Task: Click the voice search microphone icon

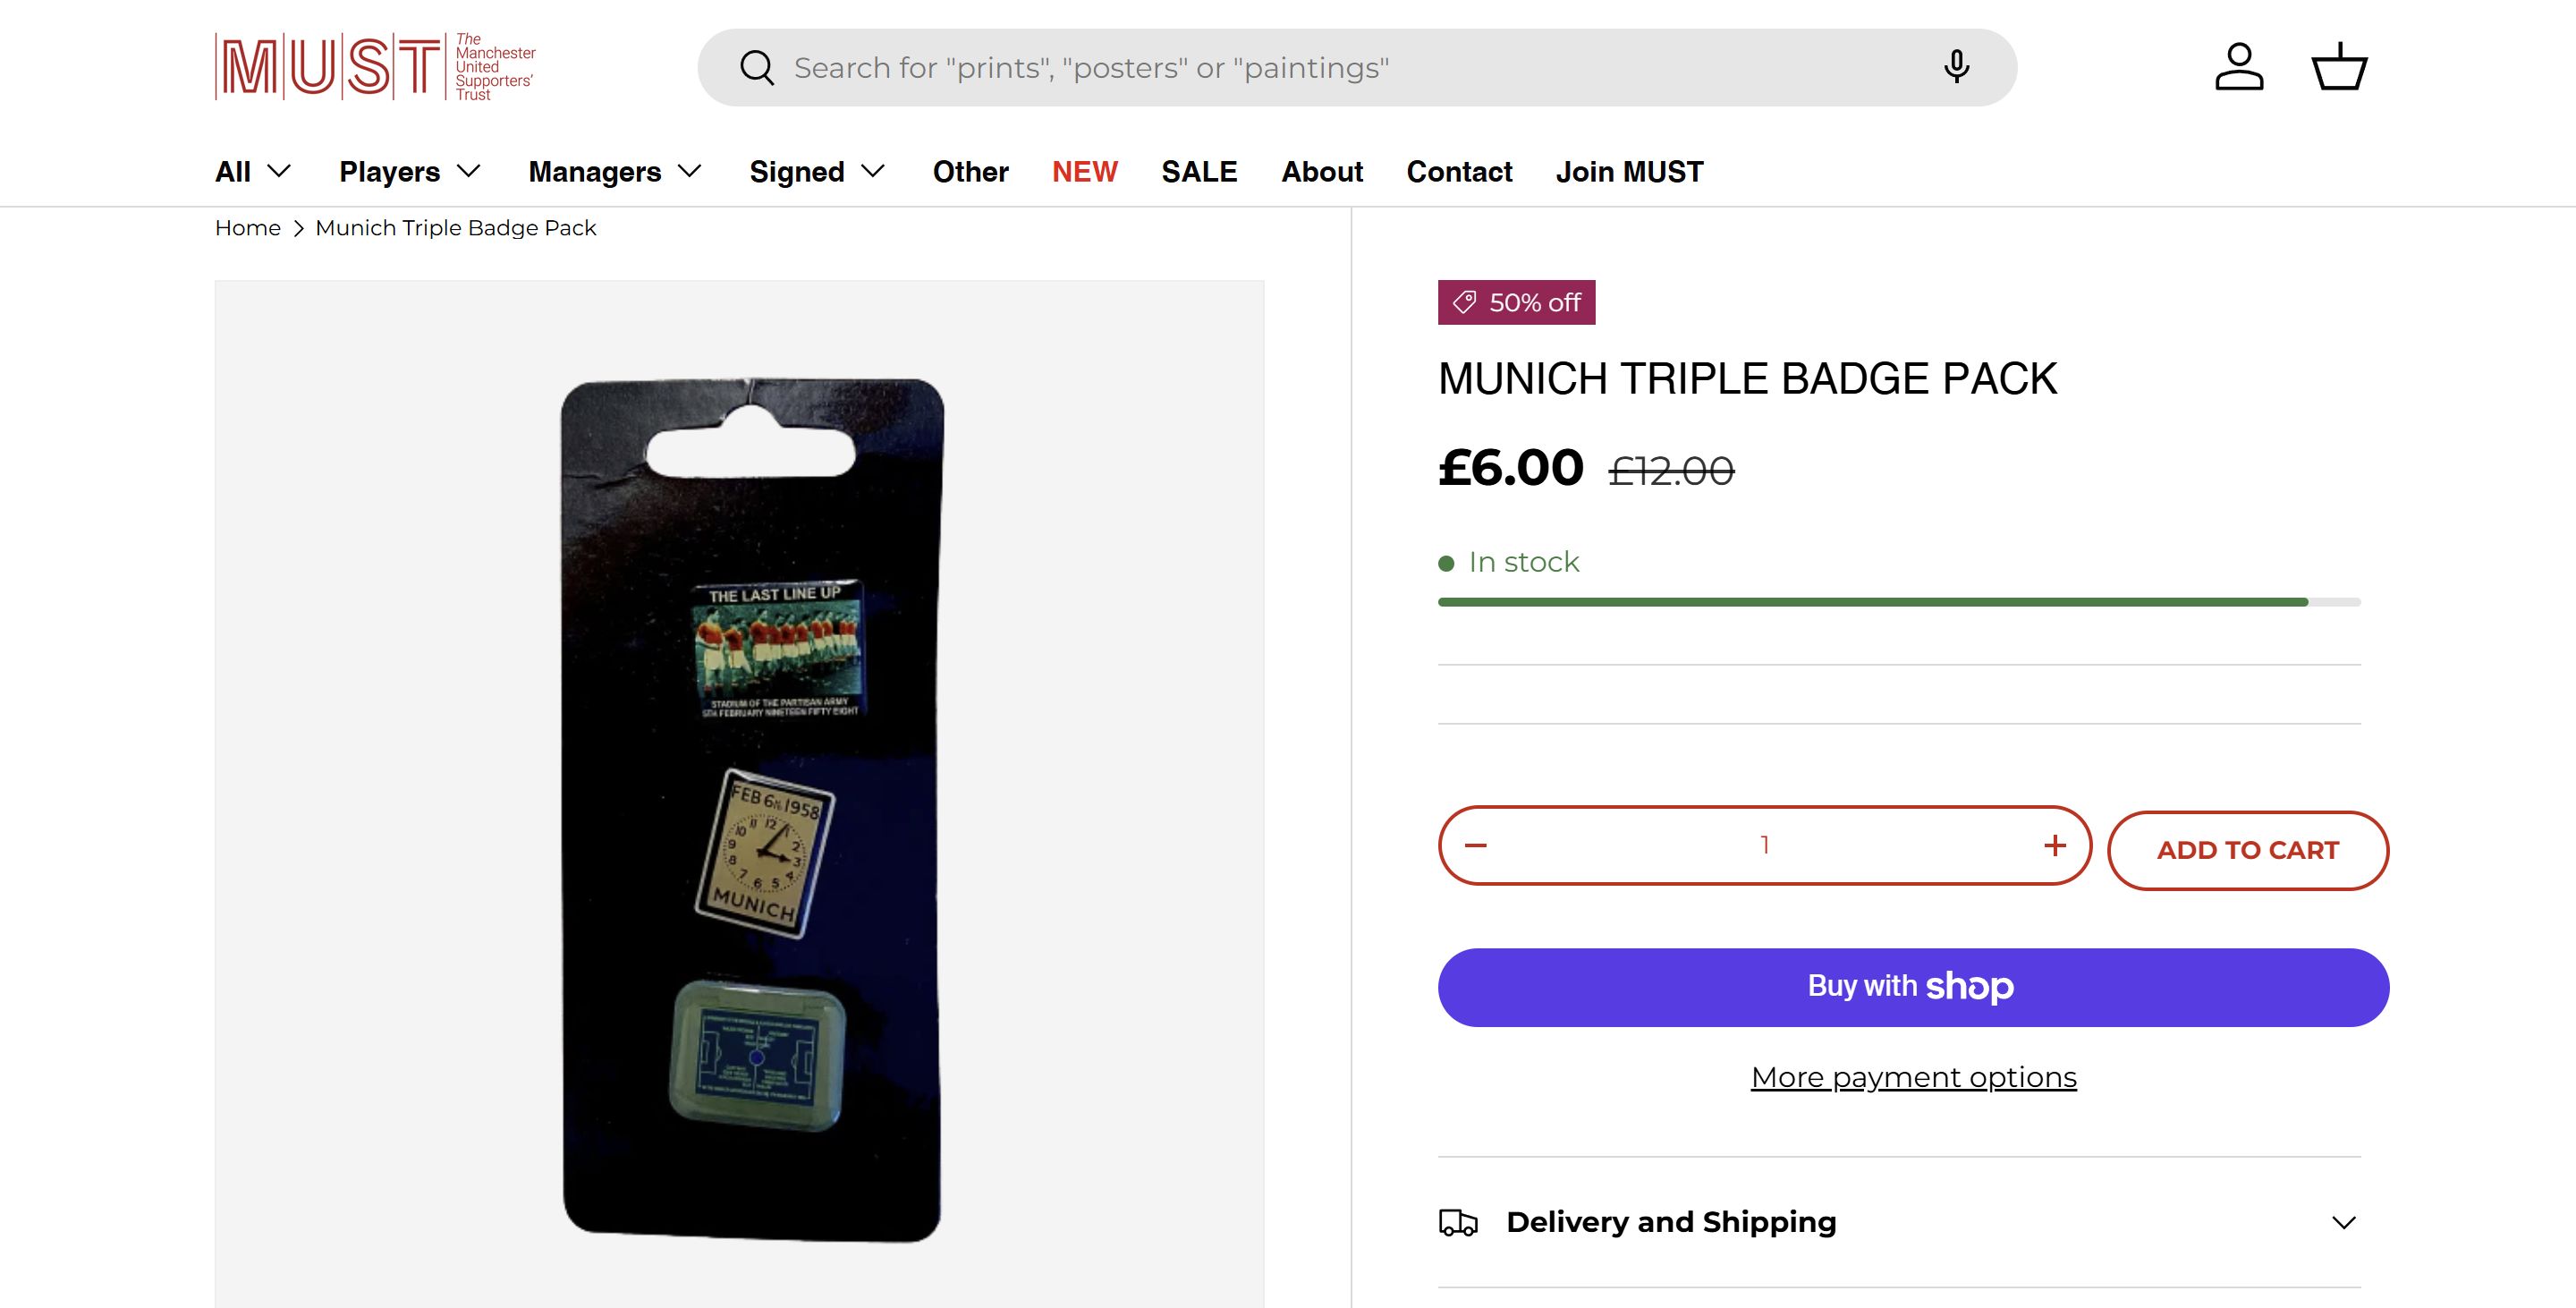Action: (x=1956, y=67)
